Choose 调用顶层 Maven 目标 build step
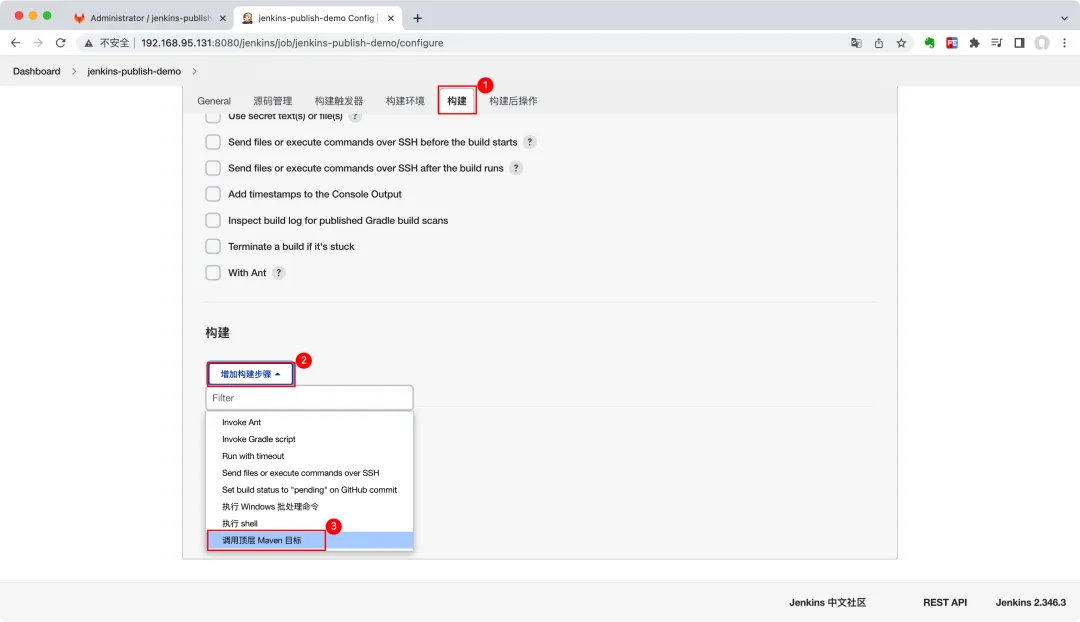1080x622 pixels. pyautogui.click(x=309, y=541)
